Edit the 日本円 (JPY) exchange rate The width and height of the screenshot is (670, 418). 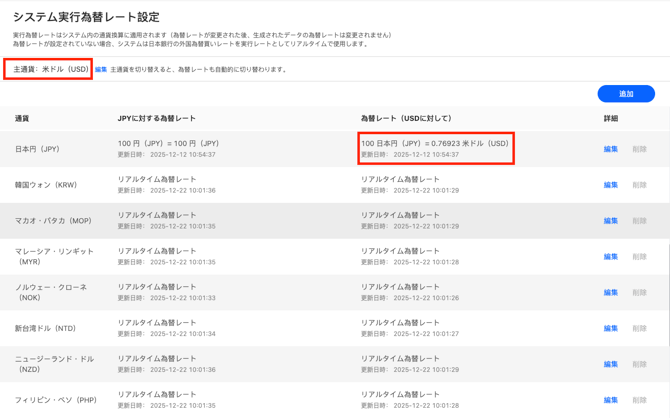[x=611, y=149]
